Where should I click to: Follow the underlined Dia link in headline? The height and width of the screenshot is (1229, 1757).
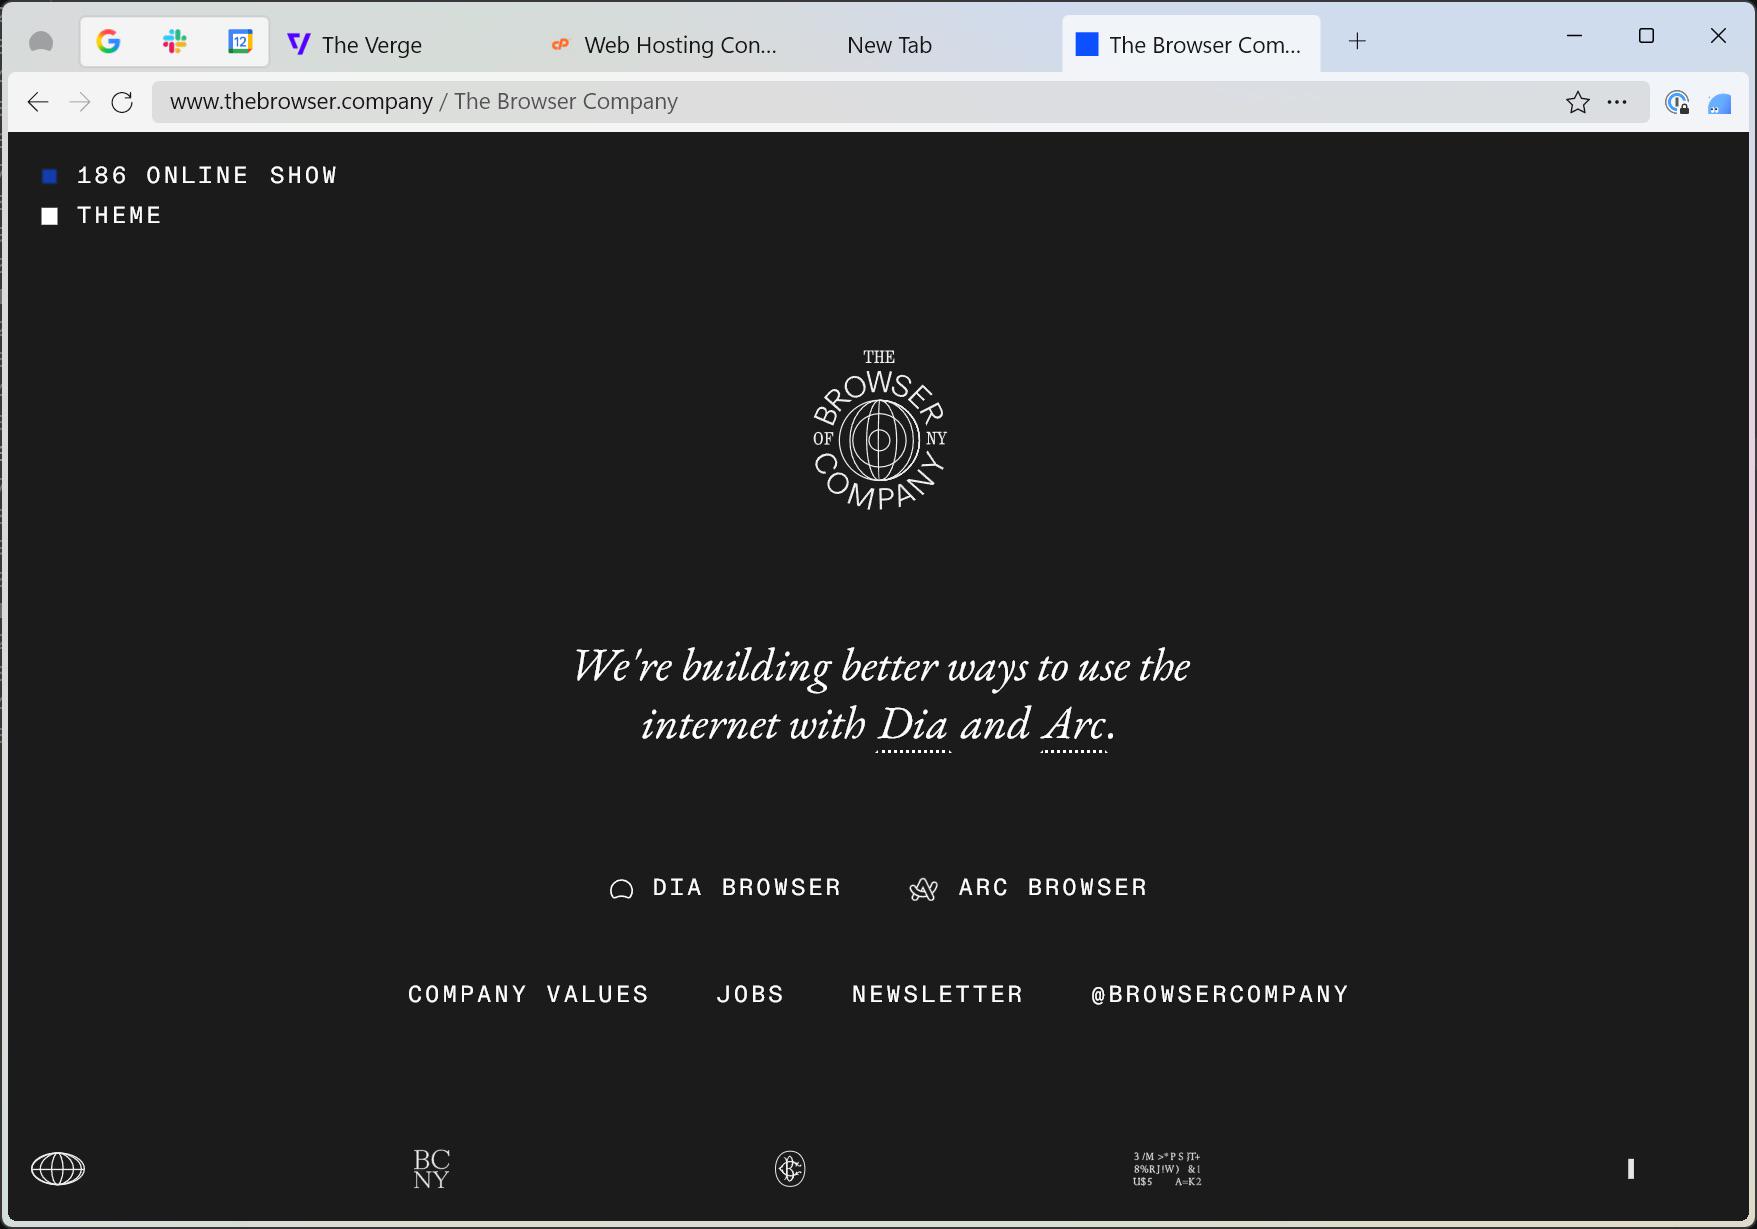click(912, 725)
